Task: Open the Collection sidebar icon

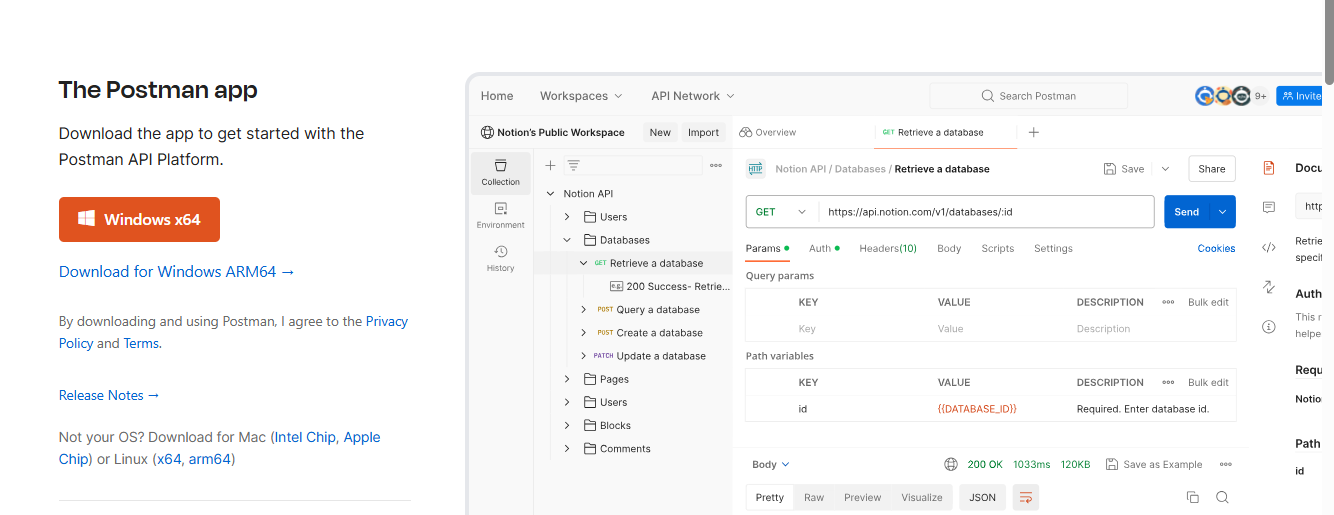Action: 501,172
